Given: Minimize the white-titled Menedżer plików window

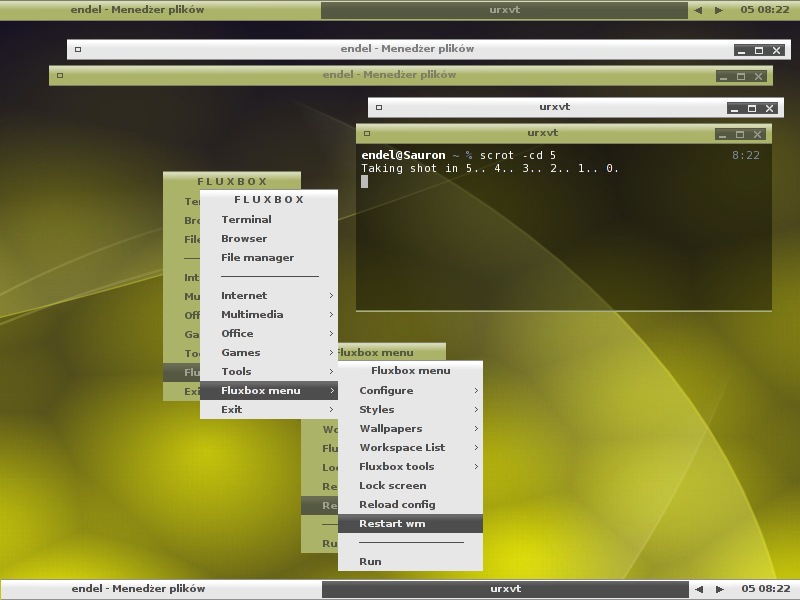Looking at the screenshot, I should pos(742,50).
